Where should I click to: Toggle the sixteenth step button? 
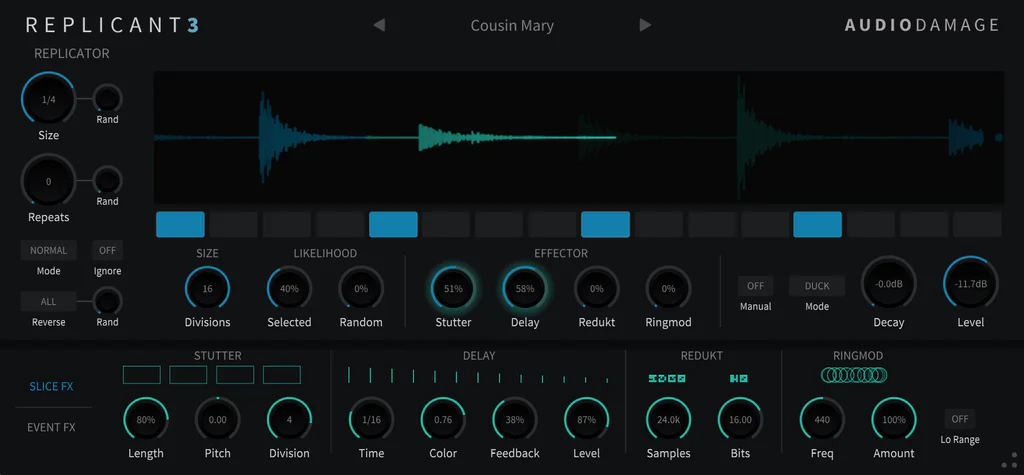(977, 224)
